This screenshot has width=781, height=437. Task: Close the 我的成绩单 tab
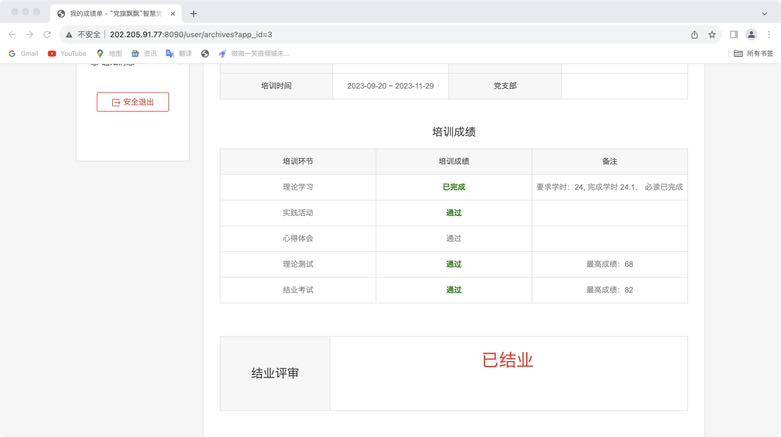172,14
